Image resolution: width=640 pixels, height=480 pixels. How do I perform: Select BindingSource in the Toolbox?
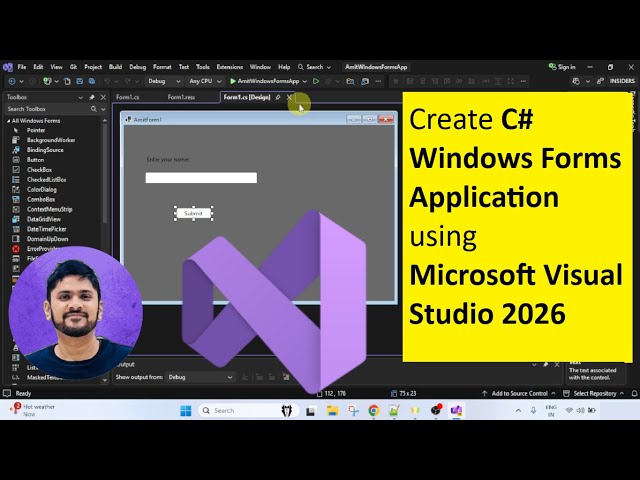(x=45, y=150)
